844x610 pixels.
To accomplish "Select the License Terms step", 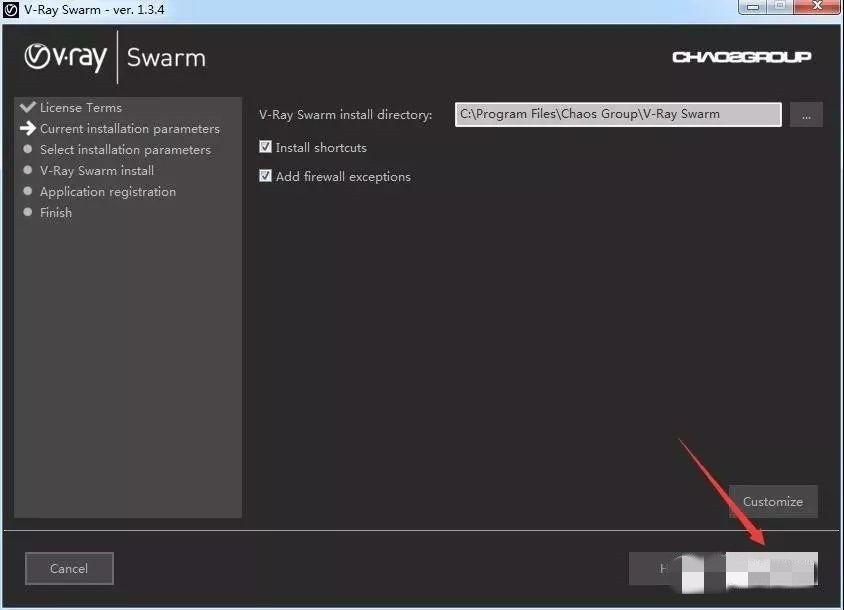I will pyautogui.click(x=80, y=107).
